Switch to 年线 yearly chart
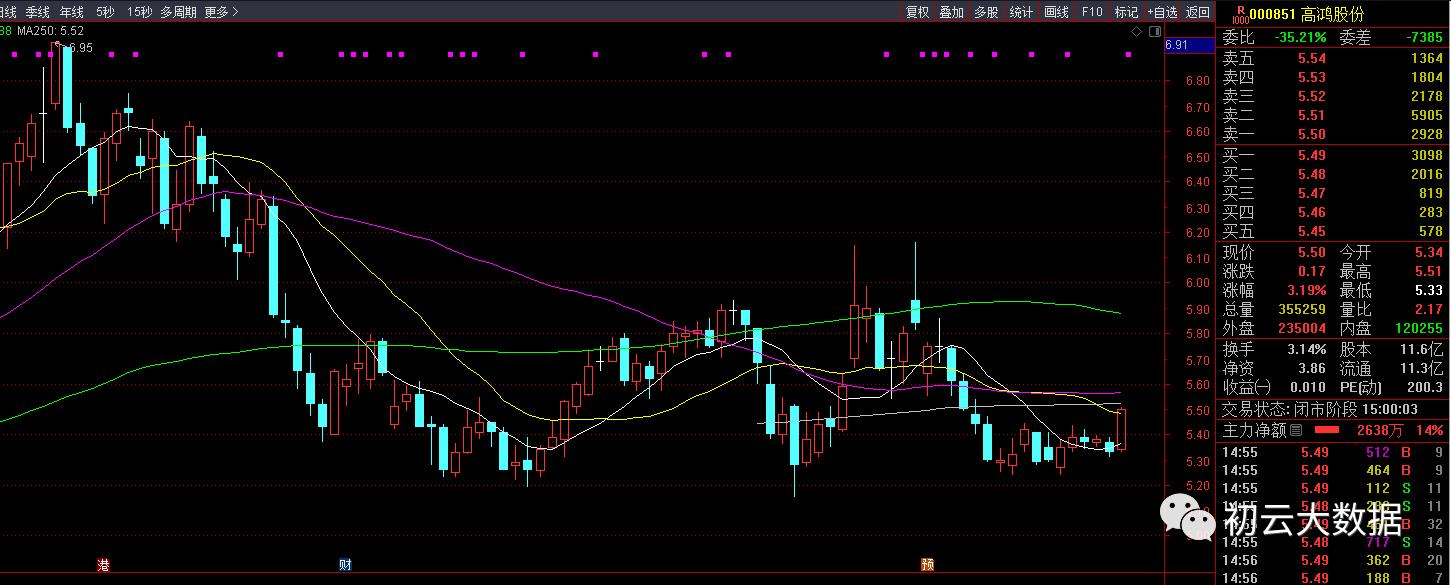Image resolution: width=1451 pixels, height=585 pixels. point(72,12)
